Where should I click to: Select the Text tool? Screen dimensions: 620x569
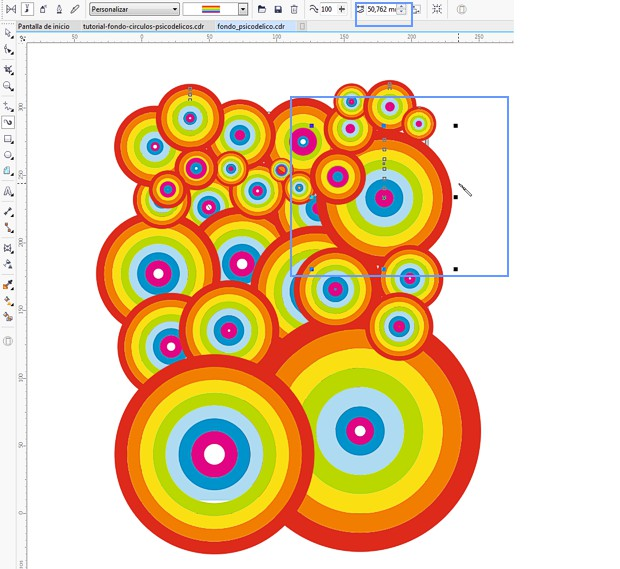[x=9, y=190]
